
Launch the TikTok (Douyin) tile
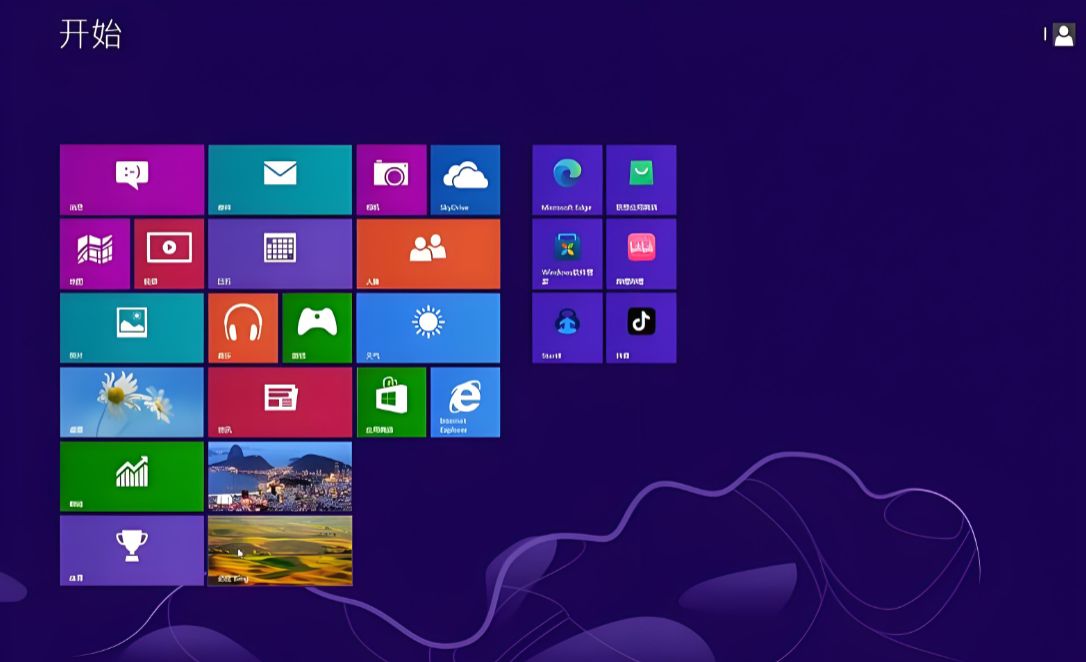pos(641,328)
